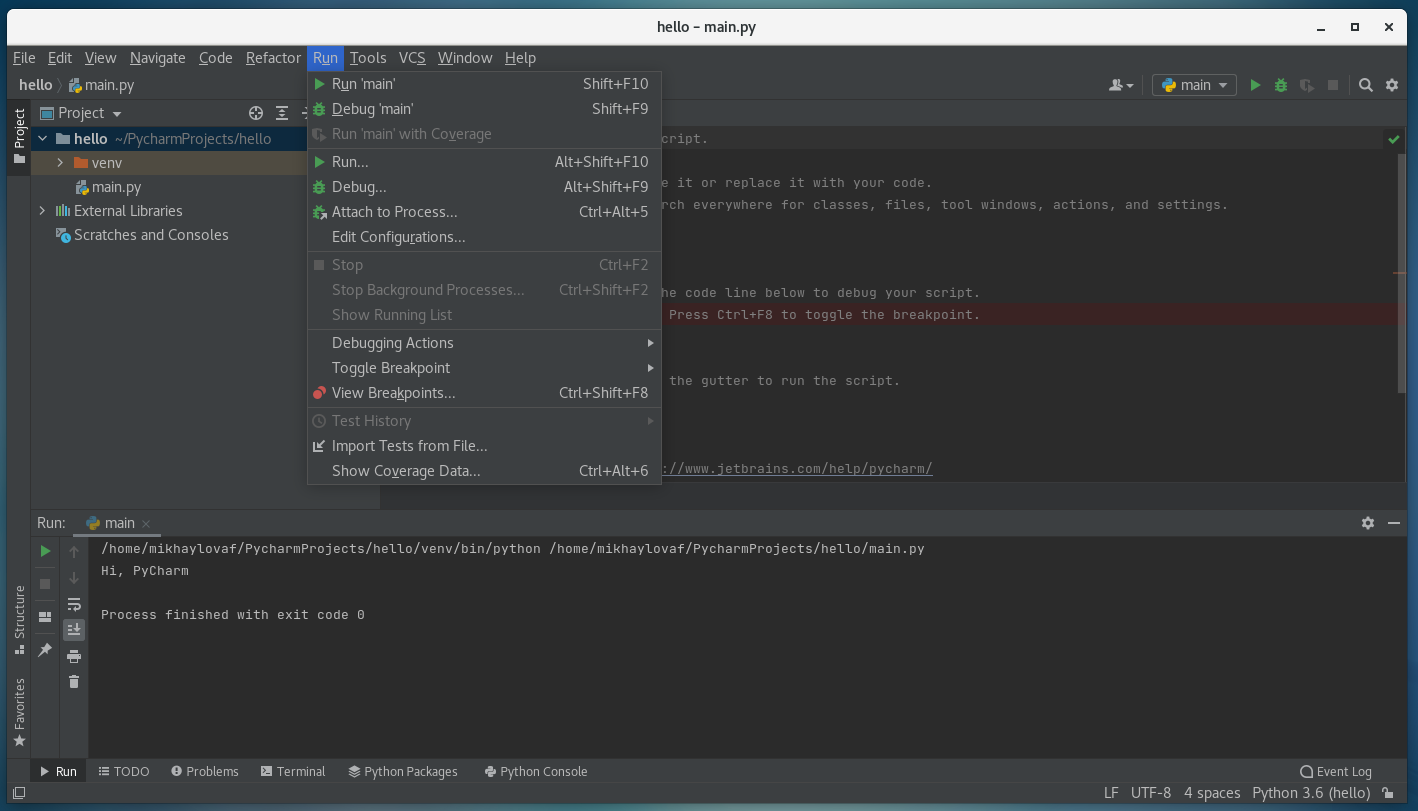Click the print icon in Run panel
The image size is (1418, 811).
point(74,656)
